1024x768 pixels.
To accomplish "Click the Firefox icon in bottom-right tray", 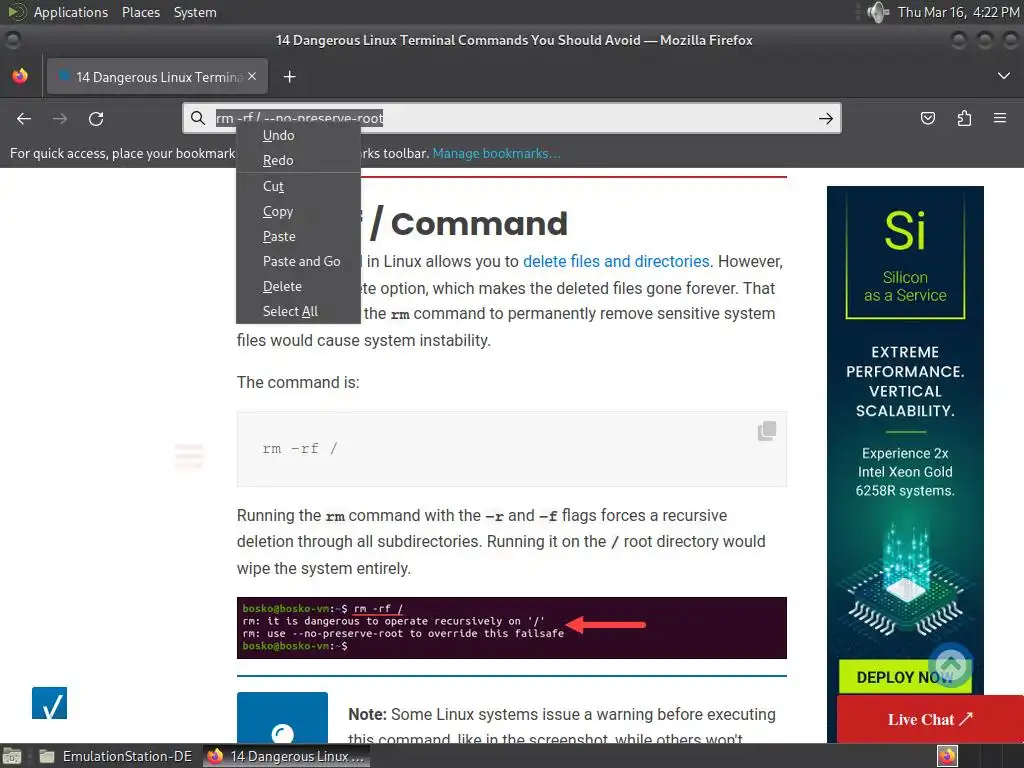I will [947, 756].
